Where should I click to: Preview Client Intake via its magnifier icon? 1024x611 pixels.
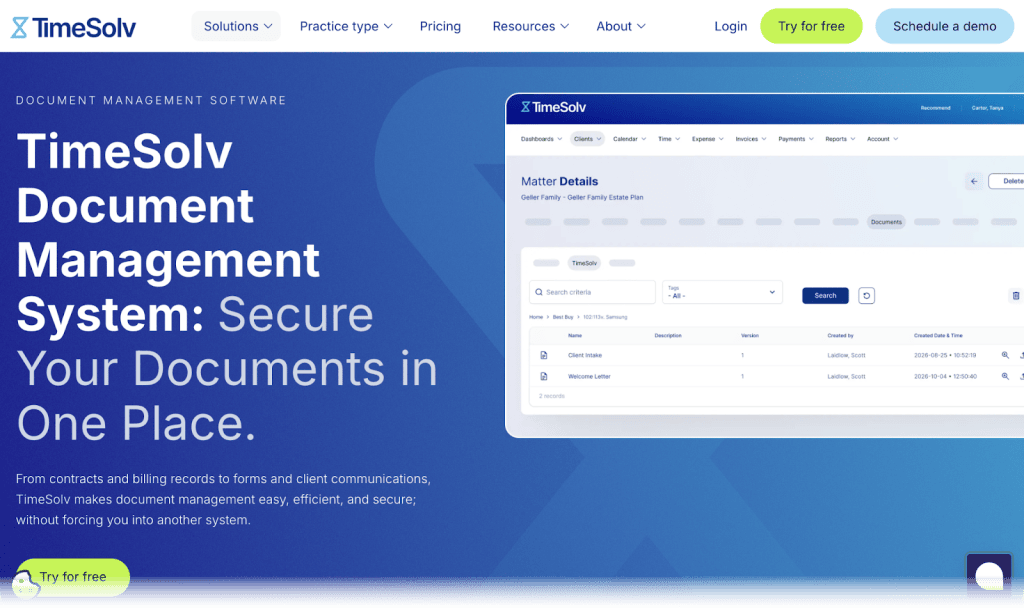point(1005,355)
